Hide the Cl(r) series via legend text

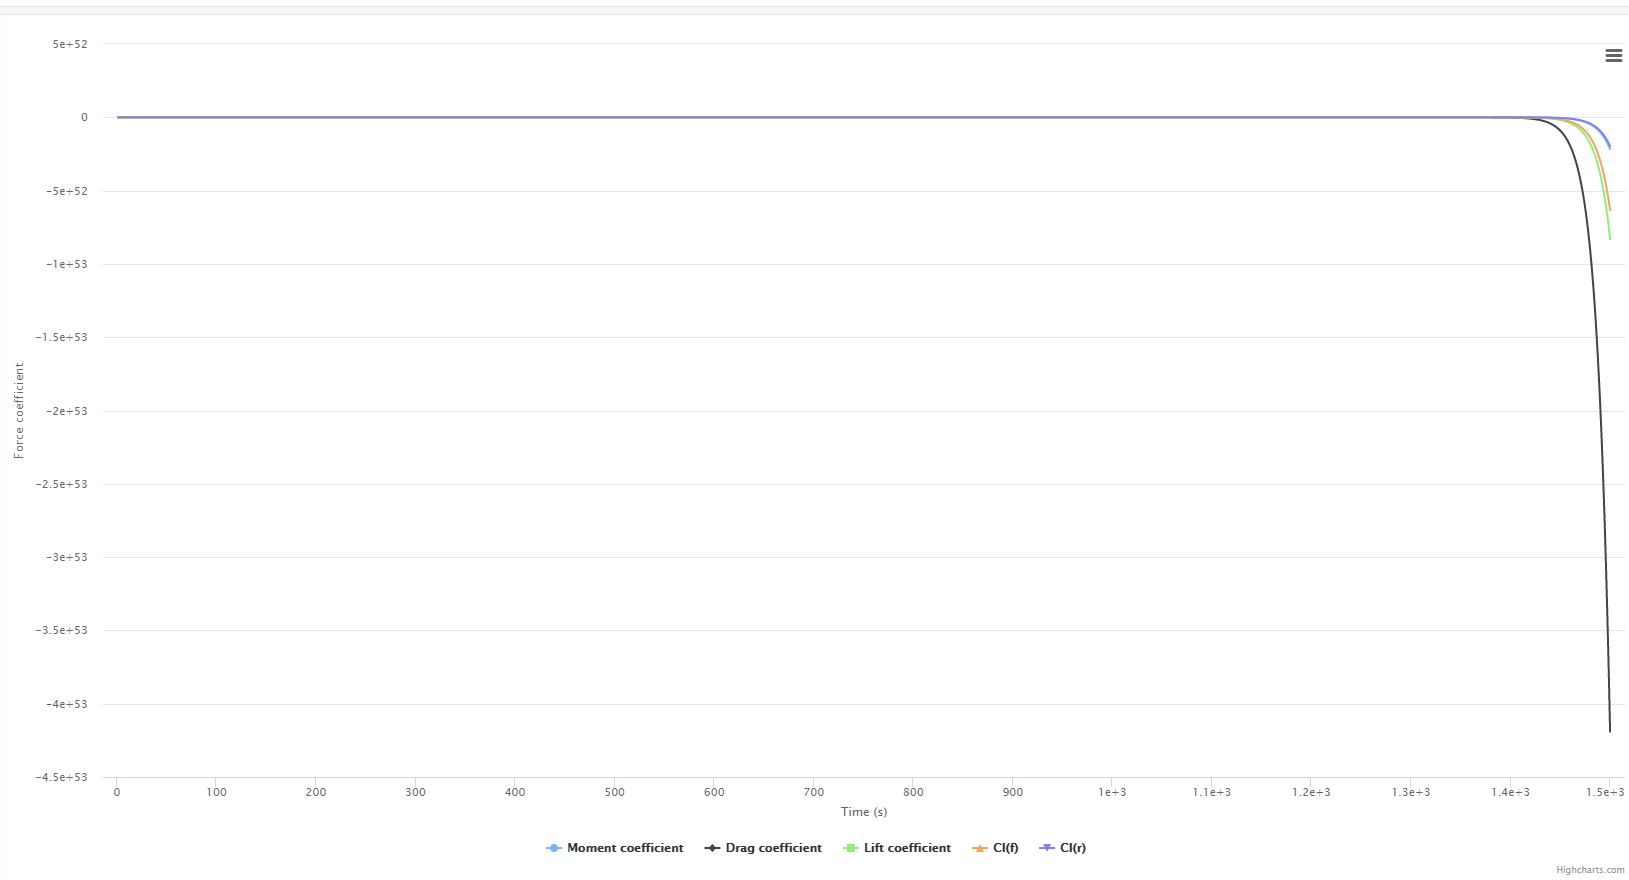tap(1072, 848)
